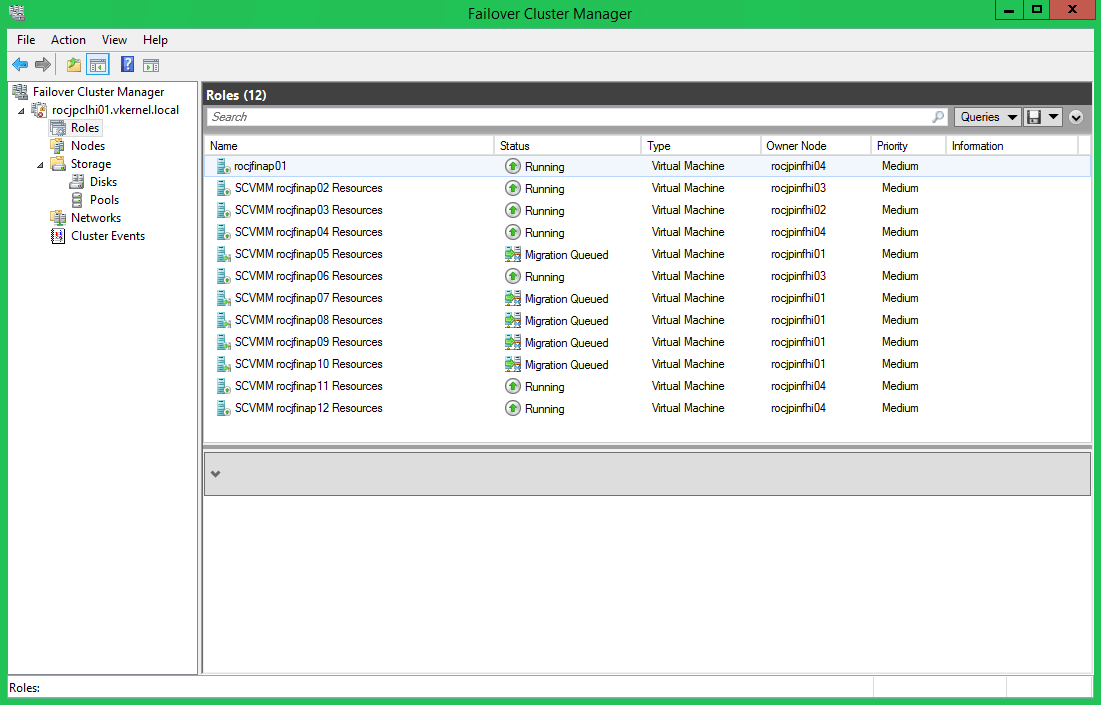Click the Networks tree icon
Screen dimensions: 1101x705
(58, 218)
